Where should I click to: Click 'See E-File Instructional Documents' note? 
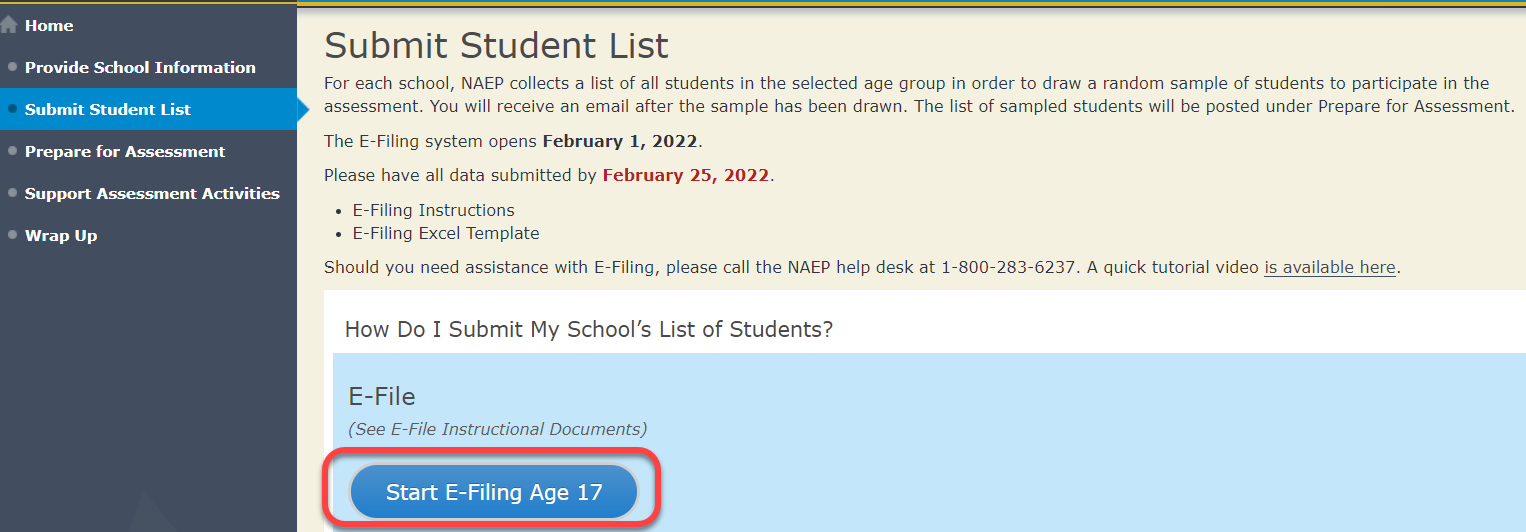click(x=497, y=429)
